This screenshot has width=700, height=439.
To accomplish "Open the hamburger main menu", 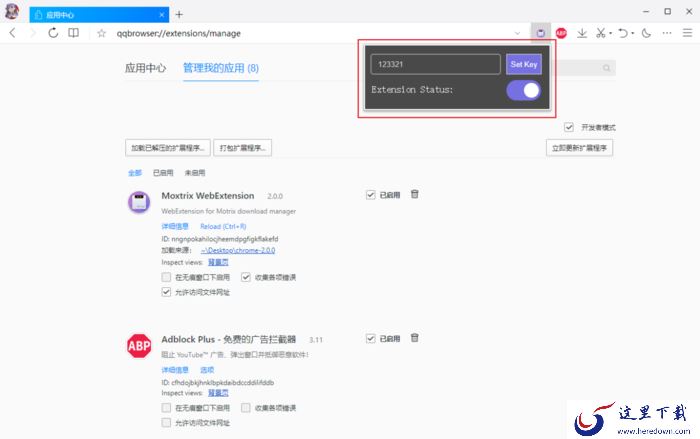I will 688,33.
